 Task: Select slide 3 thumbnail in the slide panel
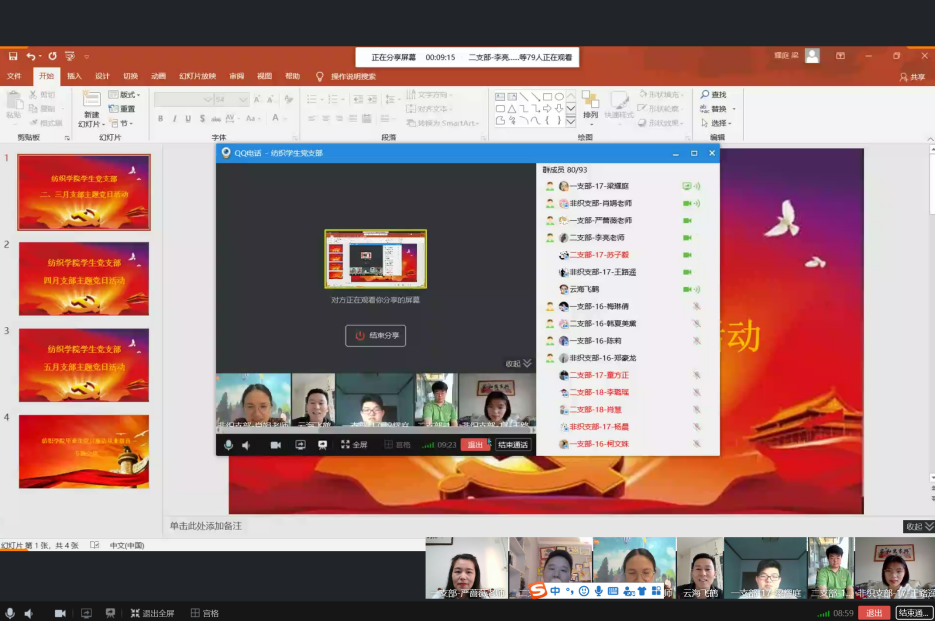[x=84, y=365]
